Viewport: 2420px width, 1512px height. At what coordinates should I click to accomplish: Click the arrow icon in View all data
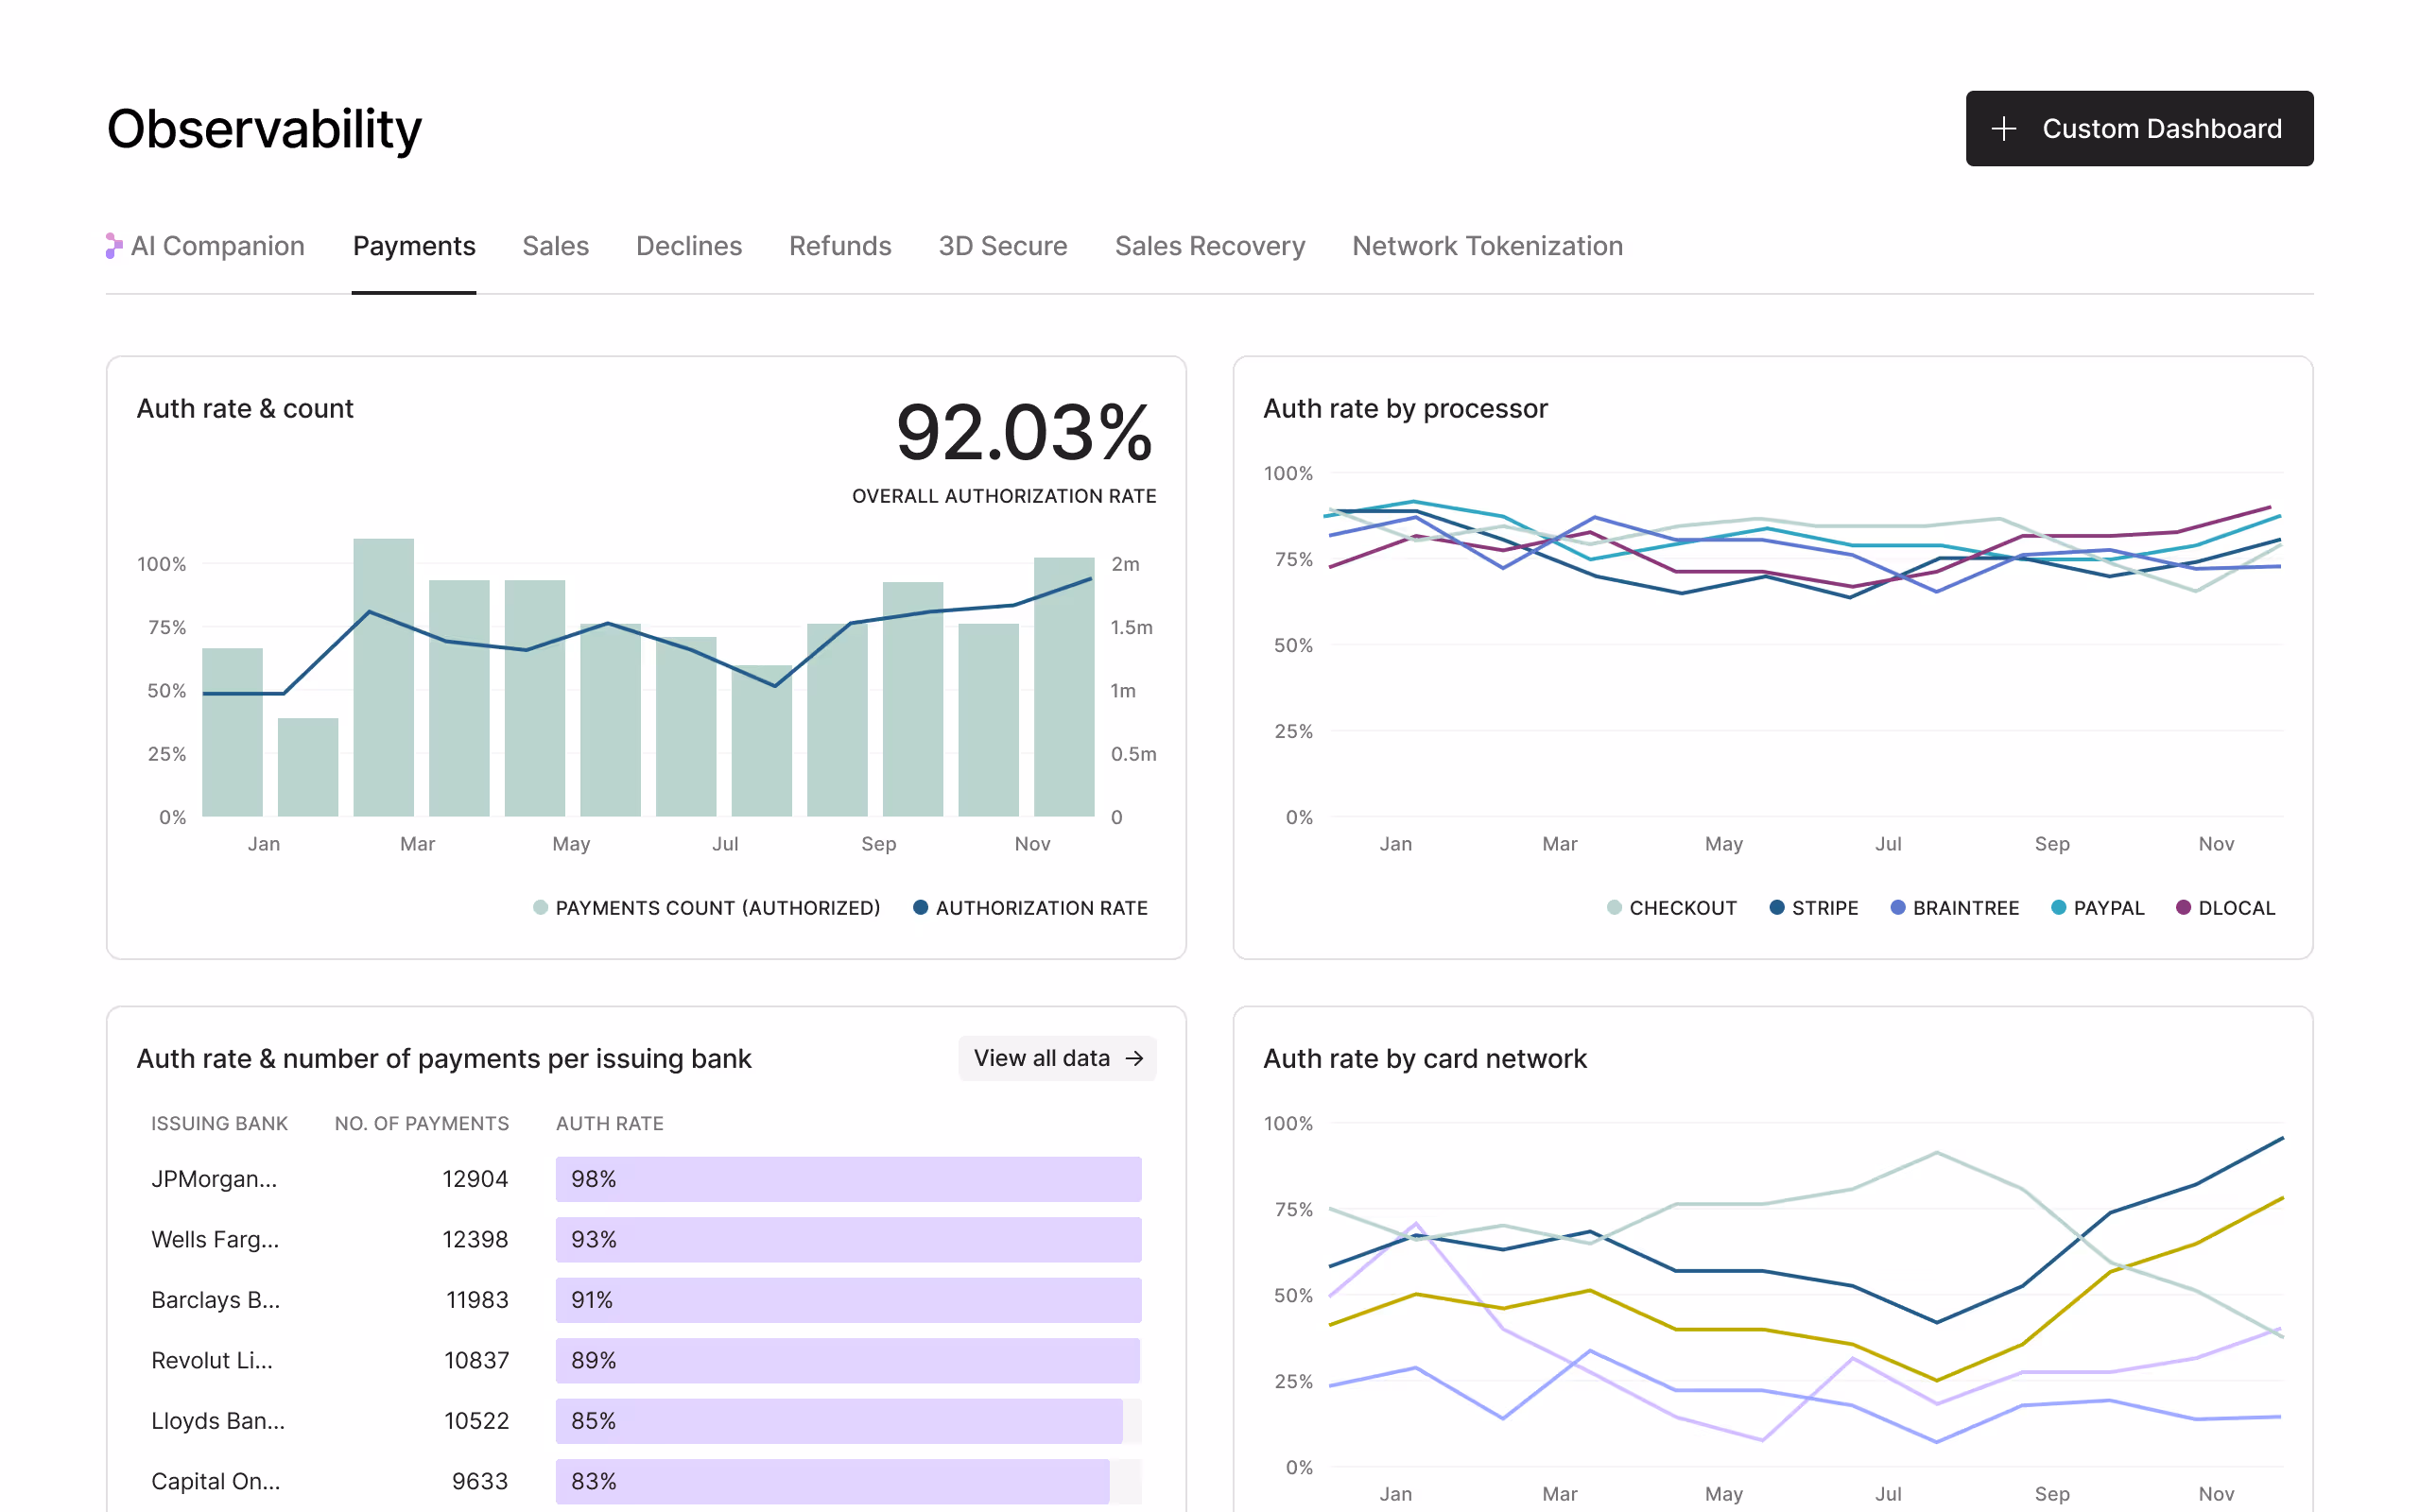pyautogui.click(x=1134, y=1058)
